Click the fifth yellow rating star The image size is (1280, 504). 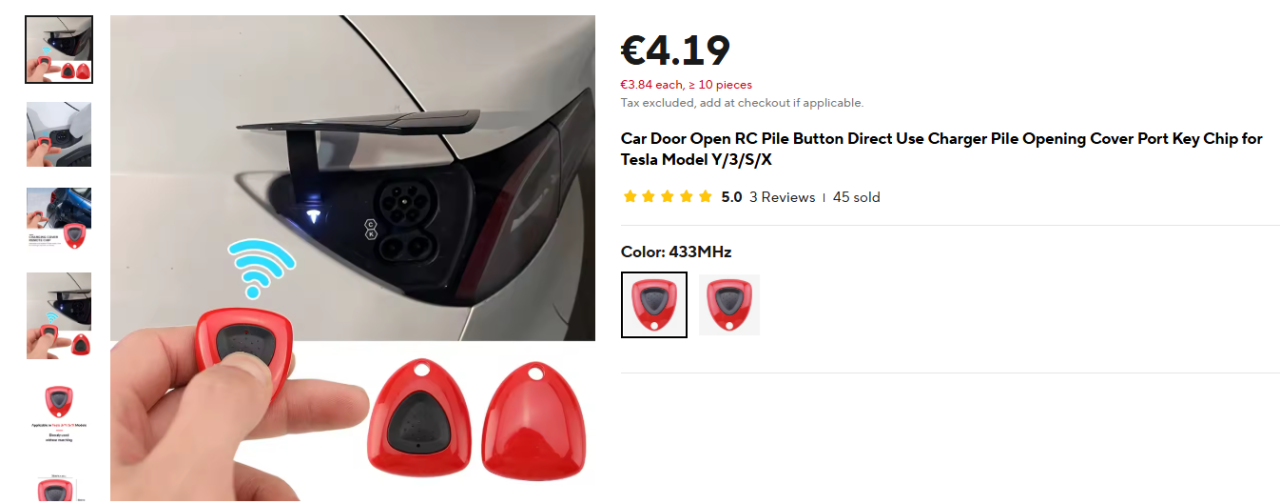click(x=706, y=197)
